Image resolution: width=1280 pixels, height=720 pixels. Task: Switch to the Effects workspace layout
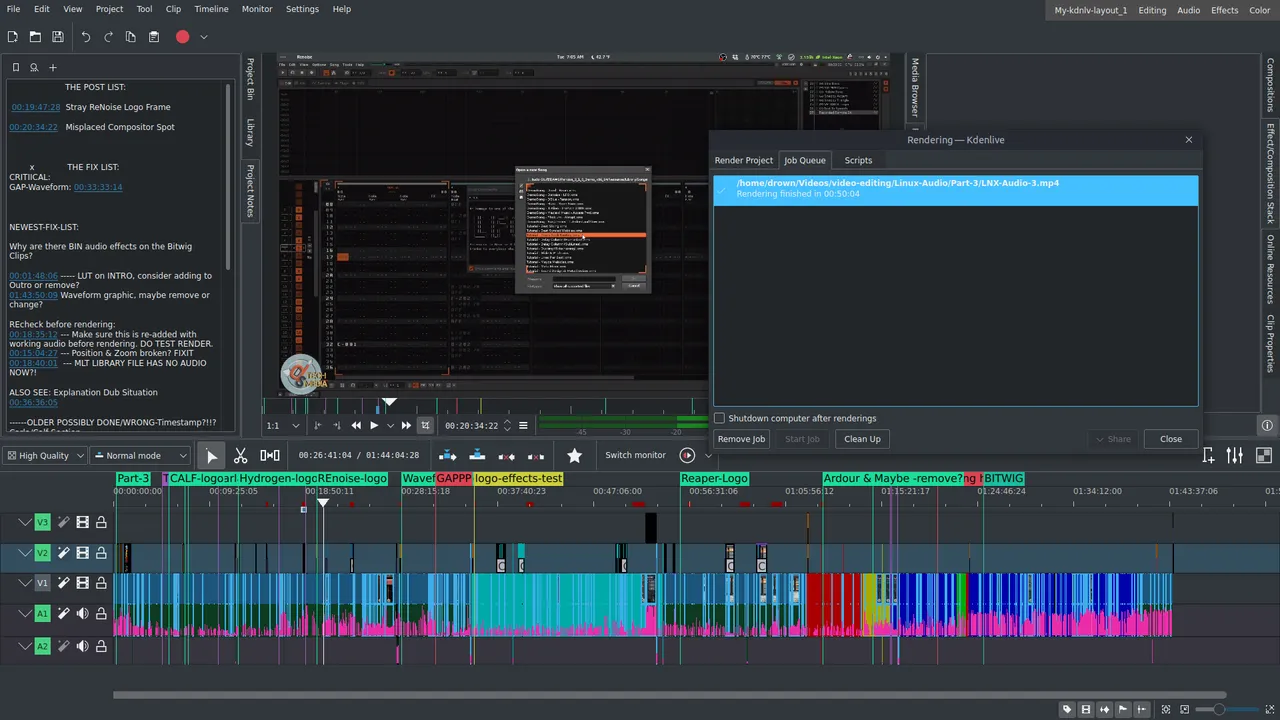1224,10
